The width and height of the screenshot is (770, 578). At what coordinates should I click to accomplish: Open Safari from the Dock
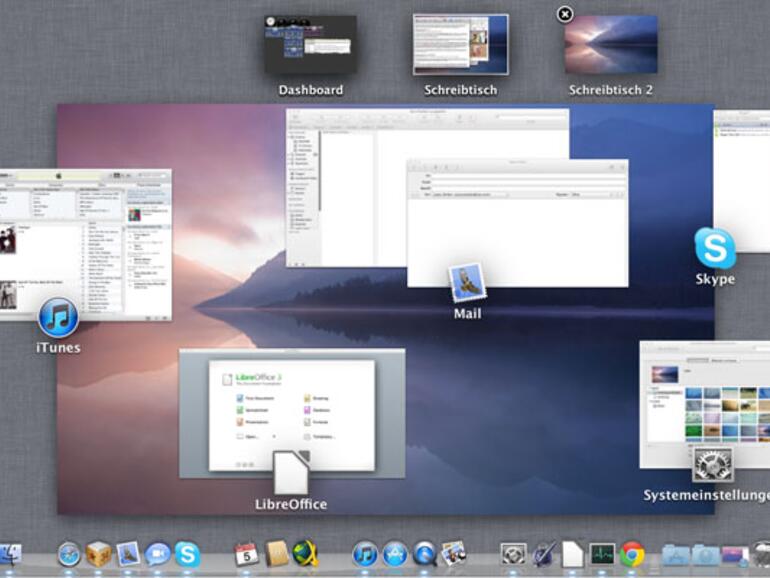pos(69,555)
